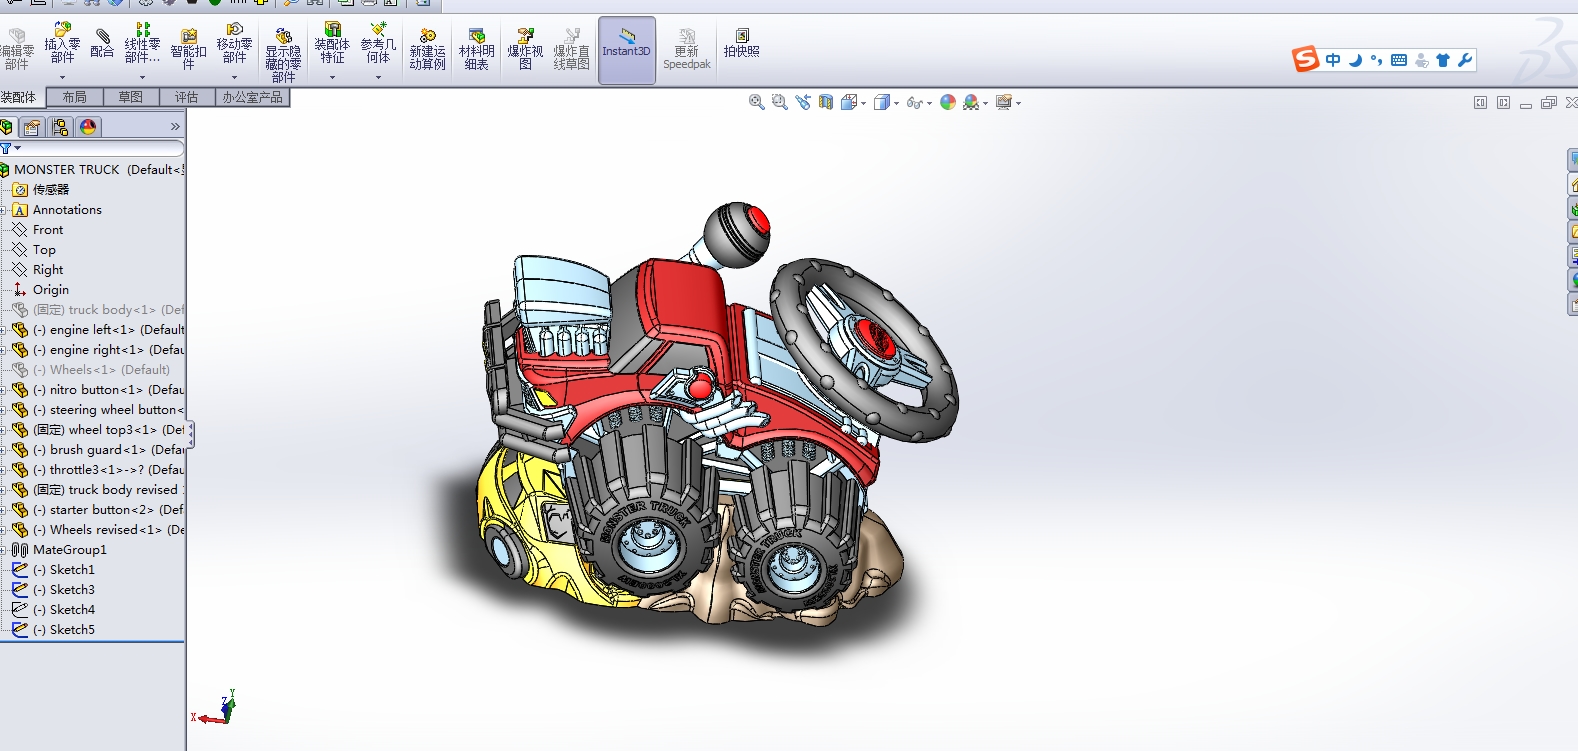Open the Insert Components (插入零部件) dropdown arrow
The height and width of the screenshot is (751, 1578).
62,78
